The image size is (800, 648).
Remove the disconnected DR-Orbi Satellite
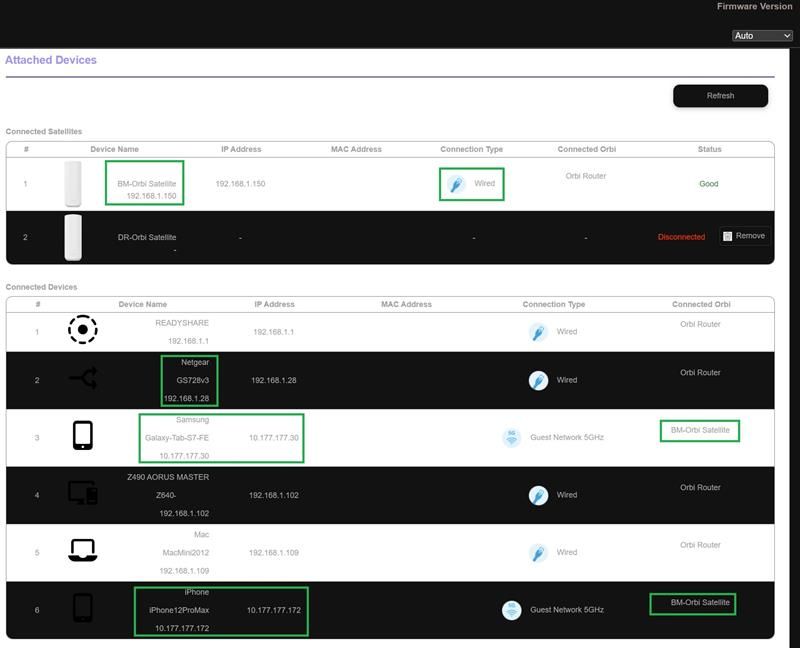click(x=744, y=236)
